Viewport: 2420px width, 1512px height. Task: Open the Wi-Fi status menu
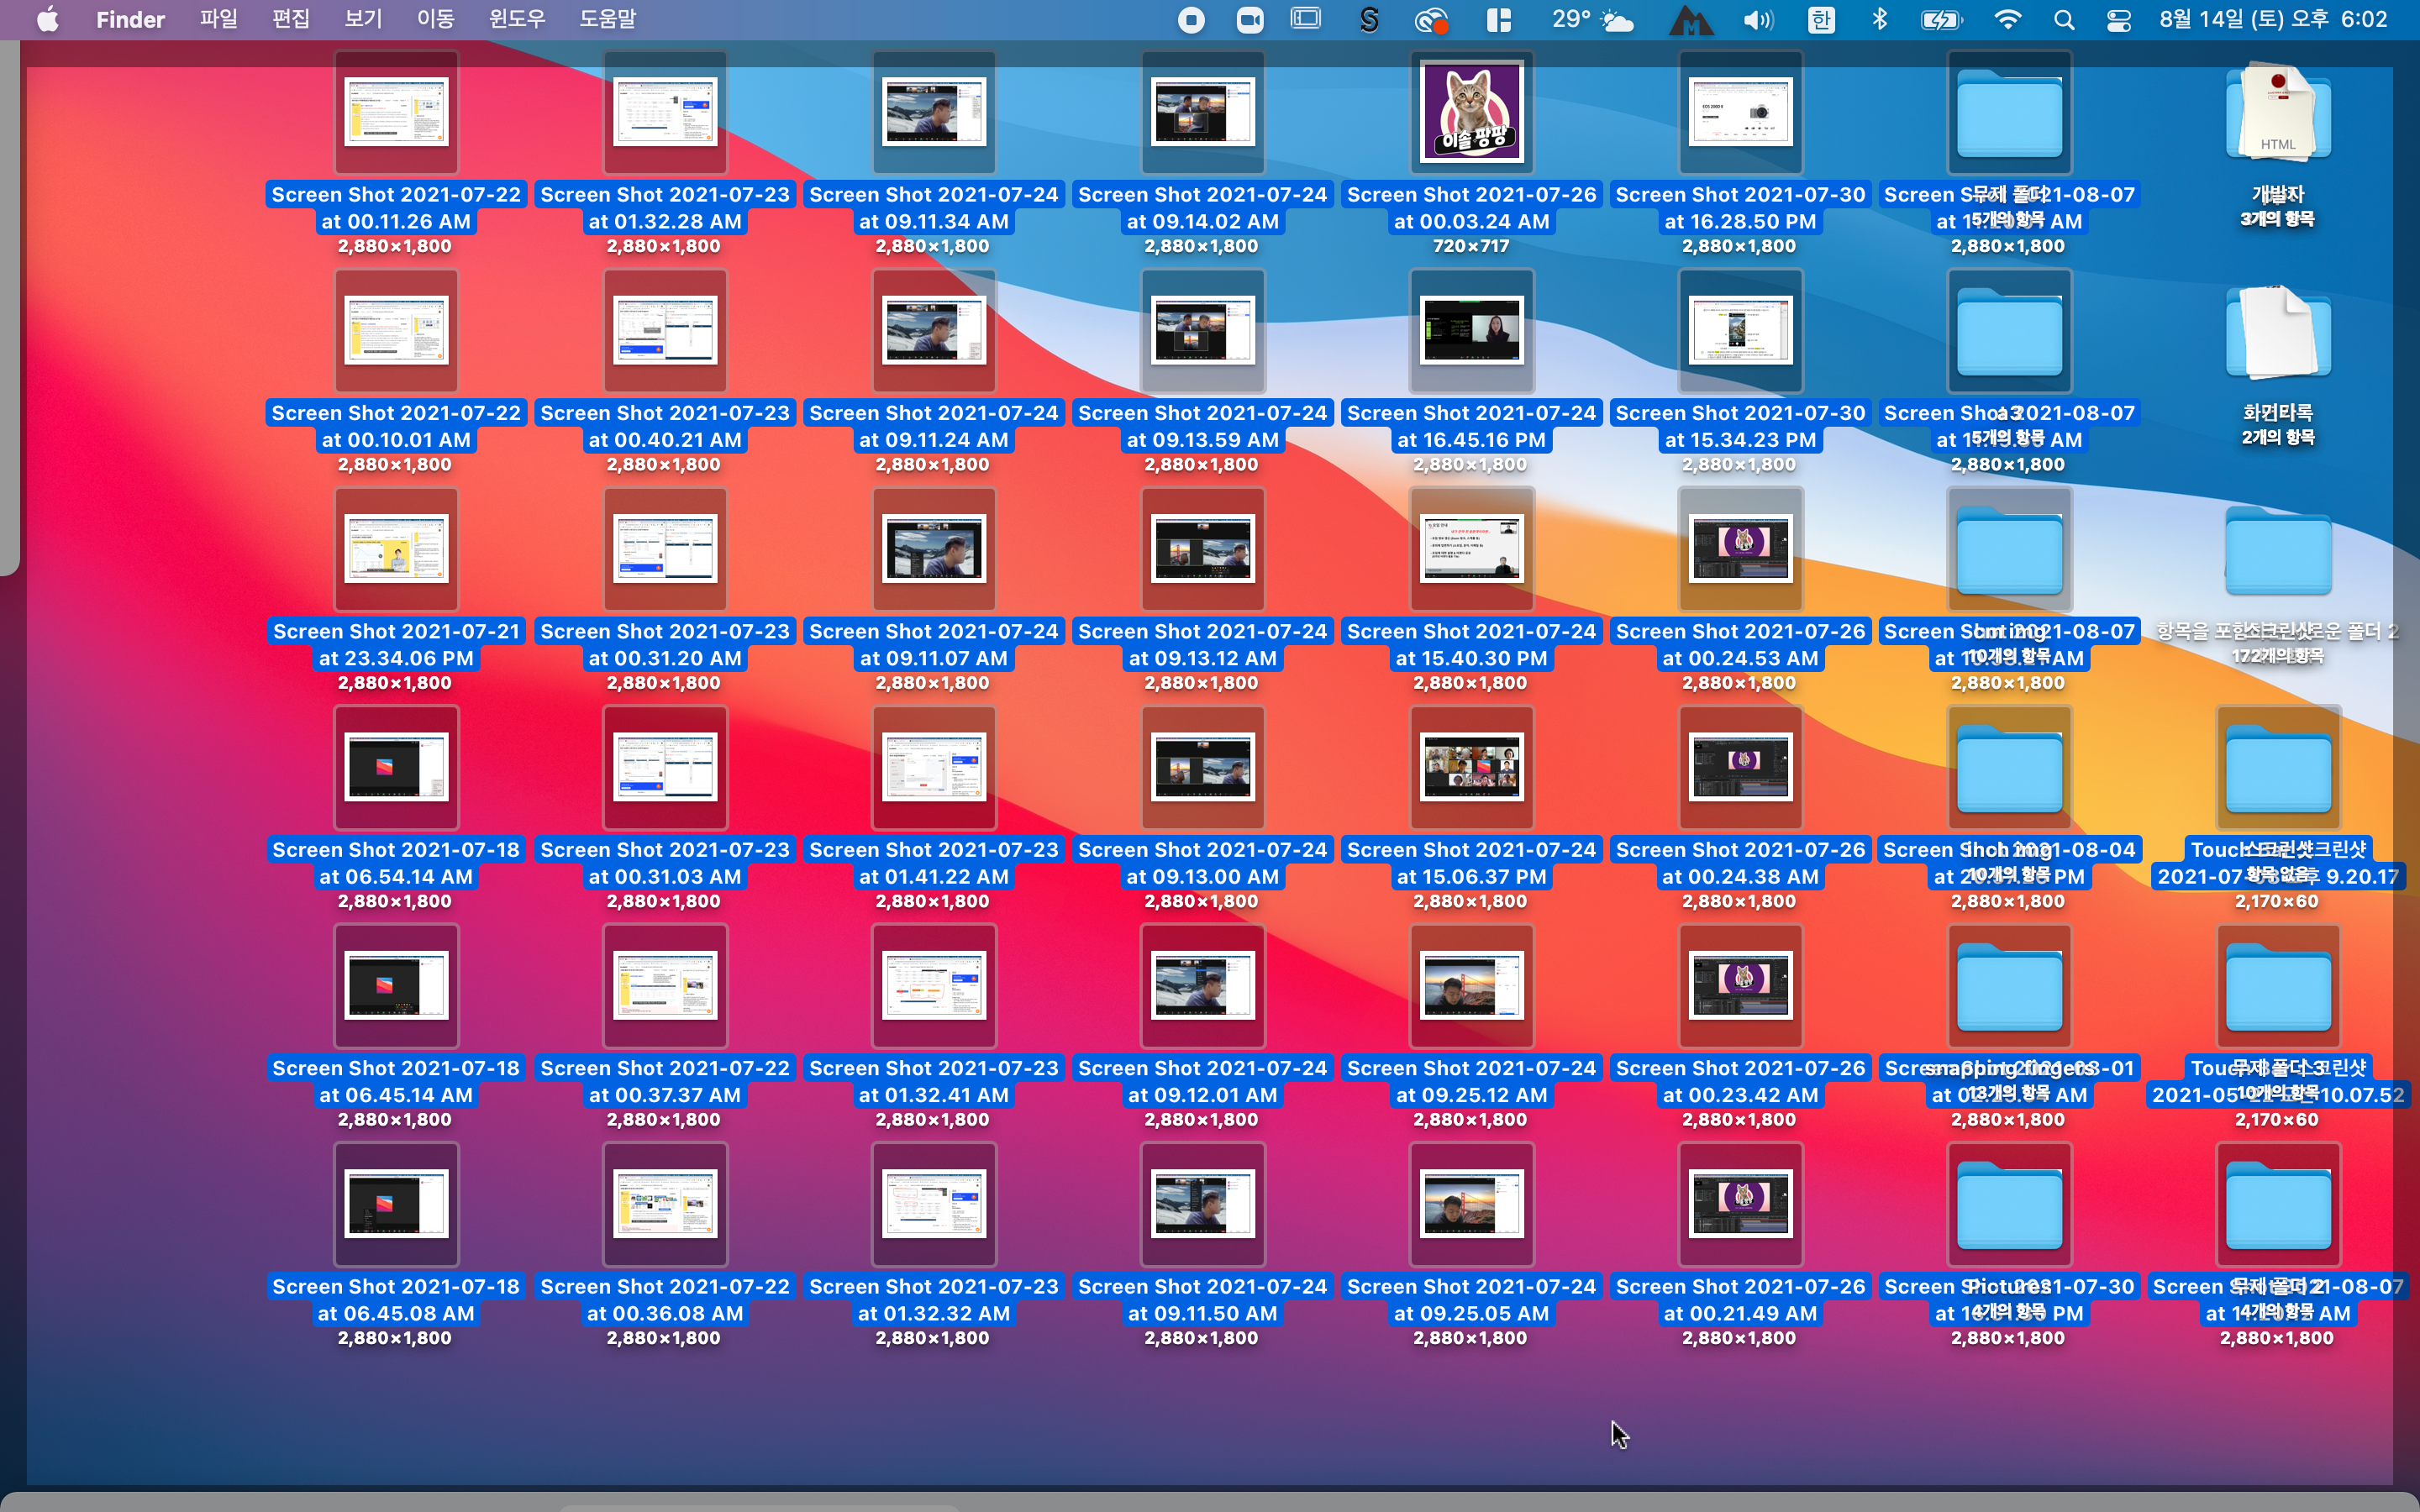[2007, 20]
